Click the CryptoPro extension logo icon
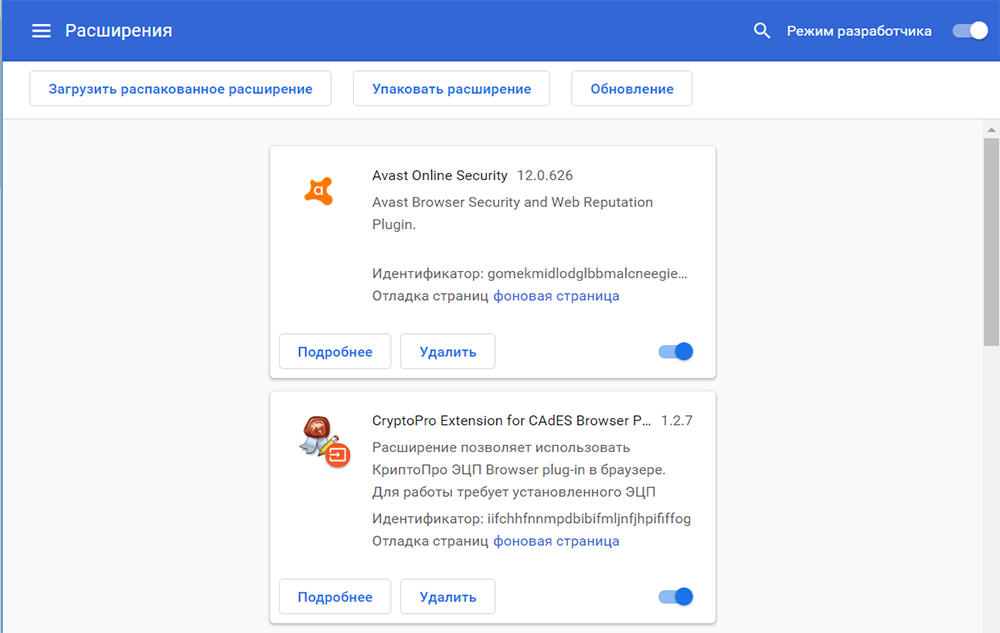1000x633 pixels. pos(321,440)
